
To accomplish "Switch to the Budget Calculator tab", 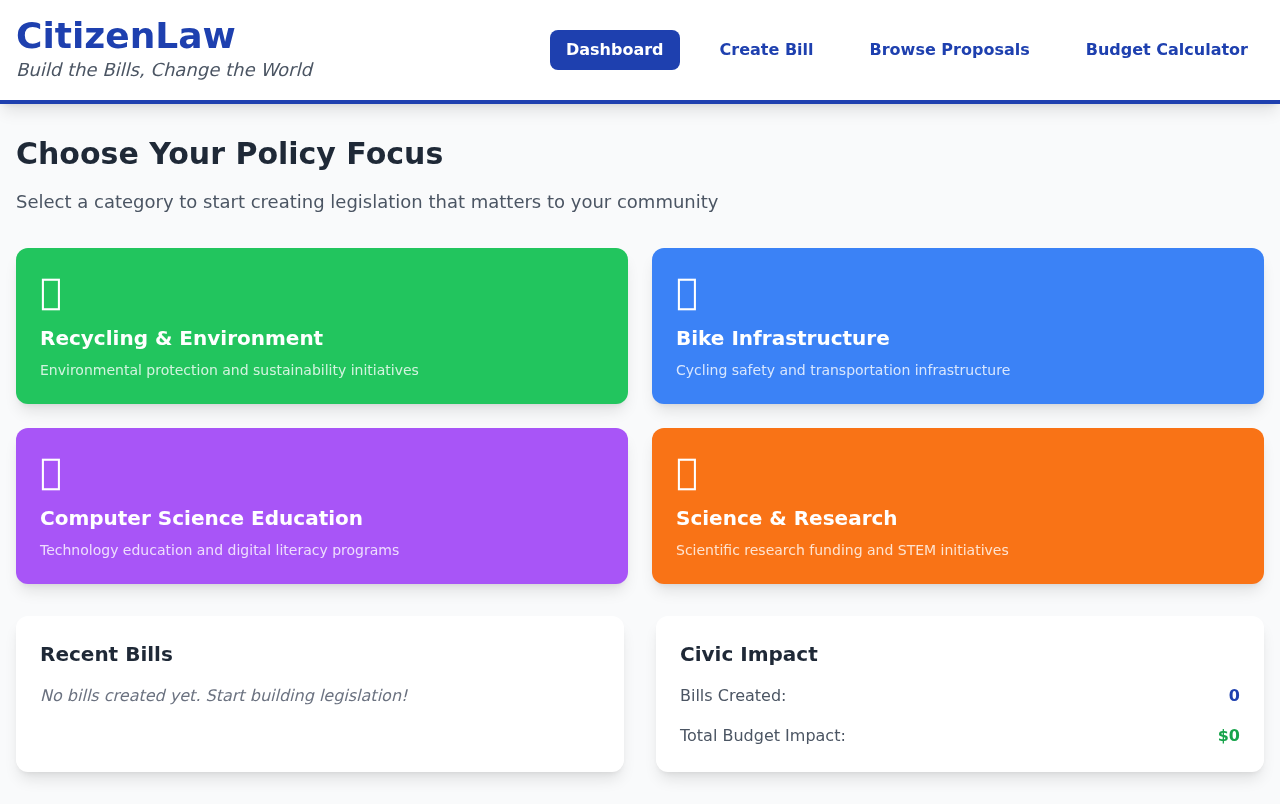I will point(1166,50).
